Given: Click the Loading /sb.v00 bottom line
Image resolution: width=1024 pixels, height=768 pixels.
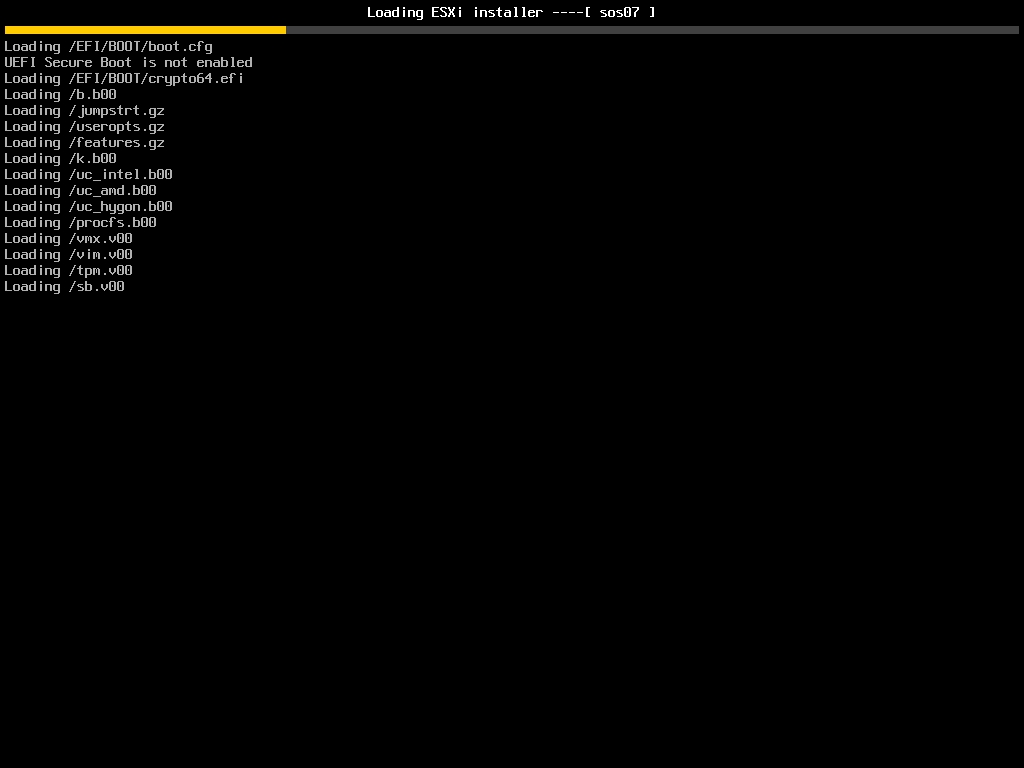Looking at the screenshot, I should [x=65, y=286].
